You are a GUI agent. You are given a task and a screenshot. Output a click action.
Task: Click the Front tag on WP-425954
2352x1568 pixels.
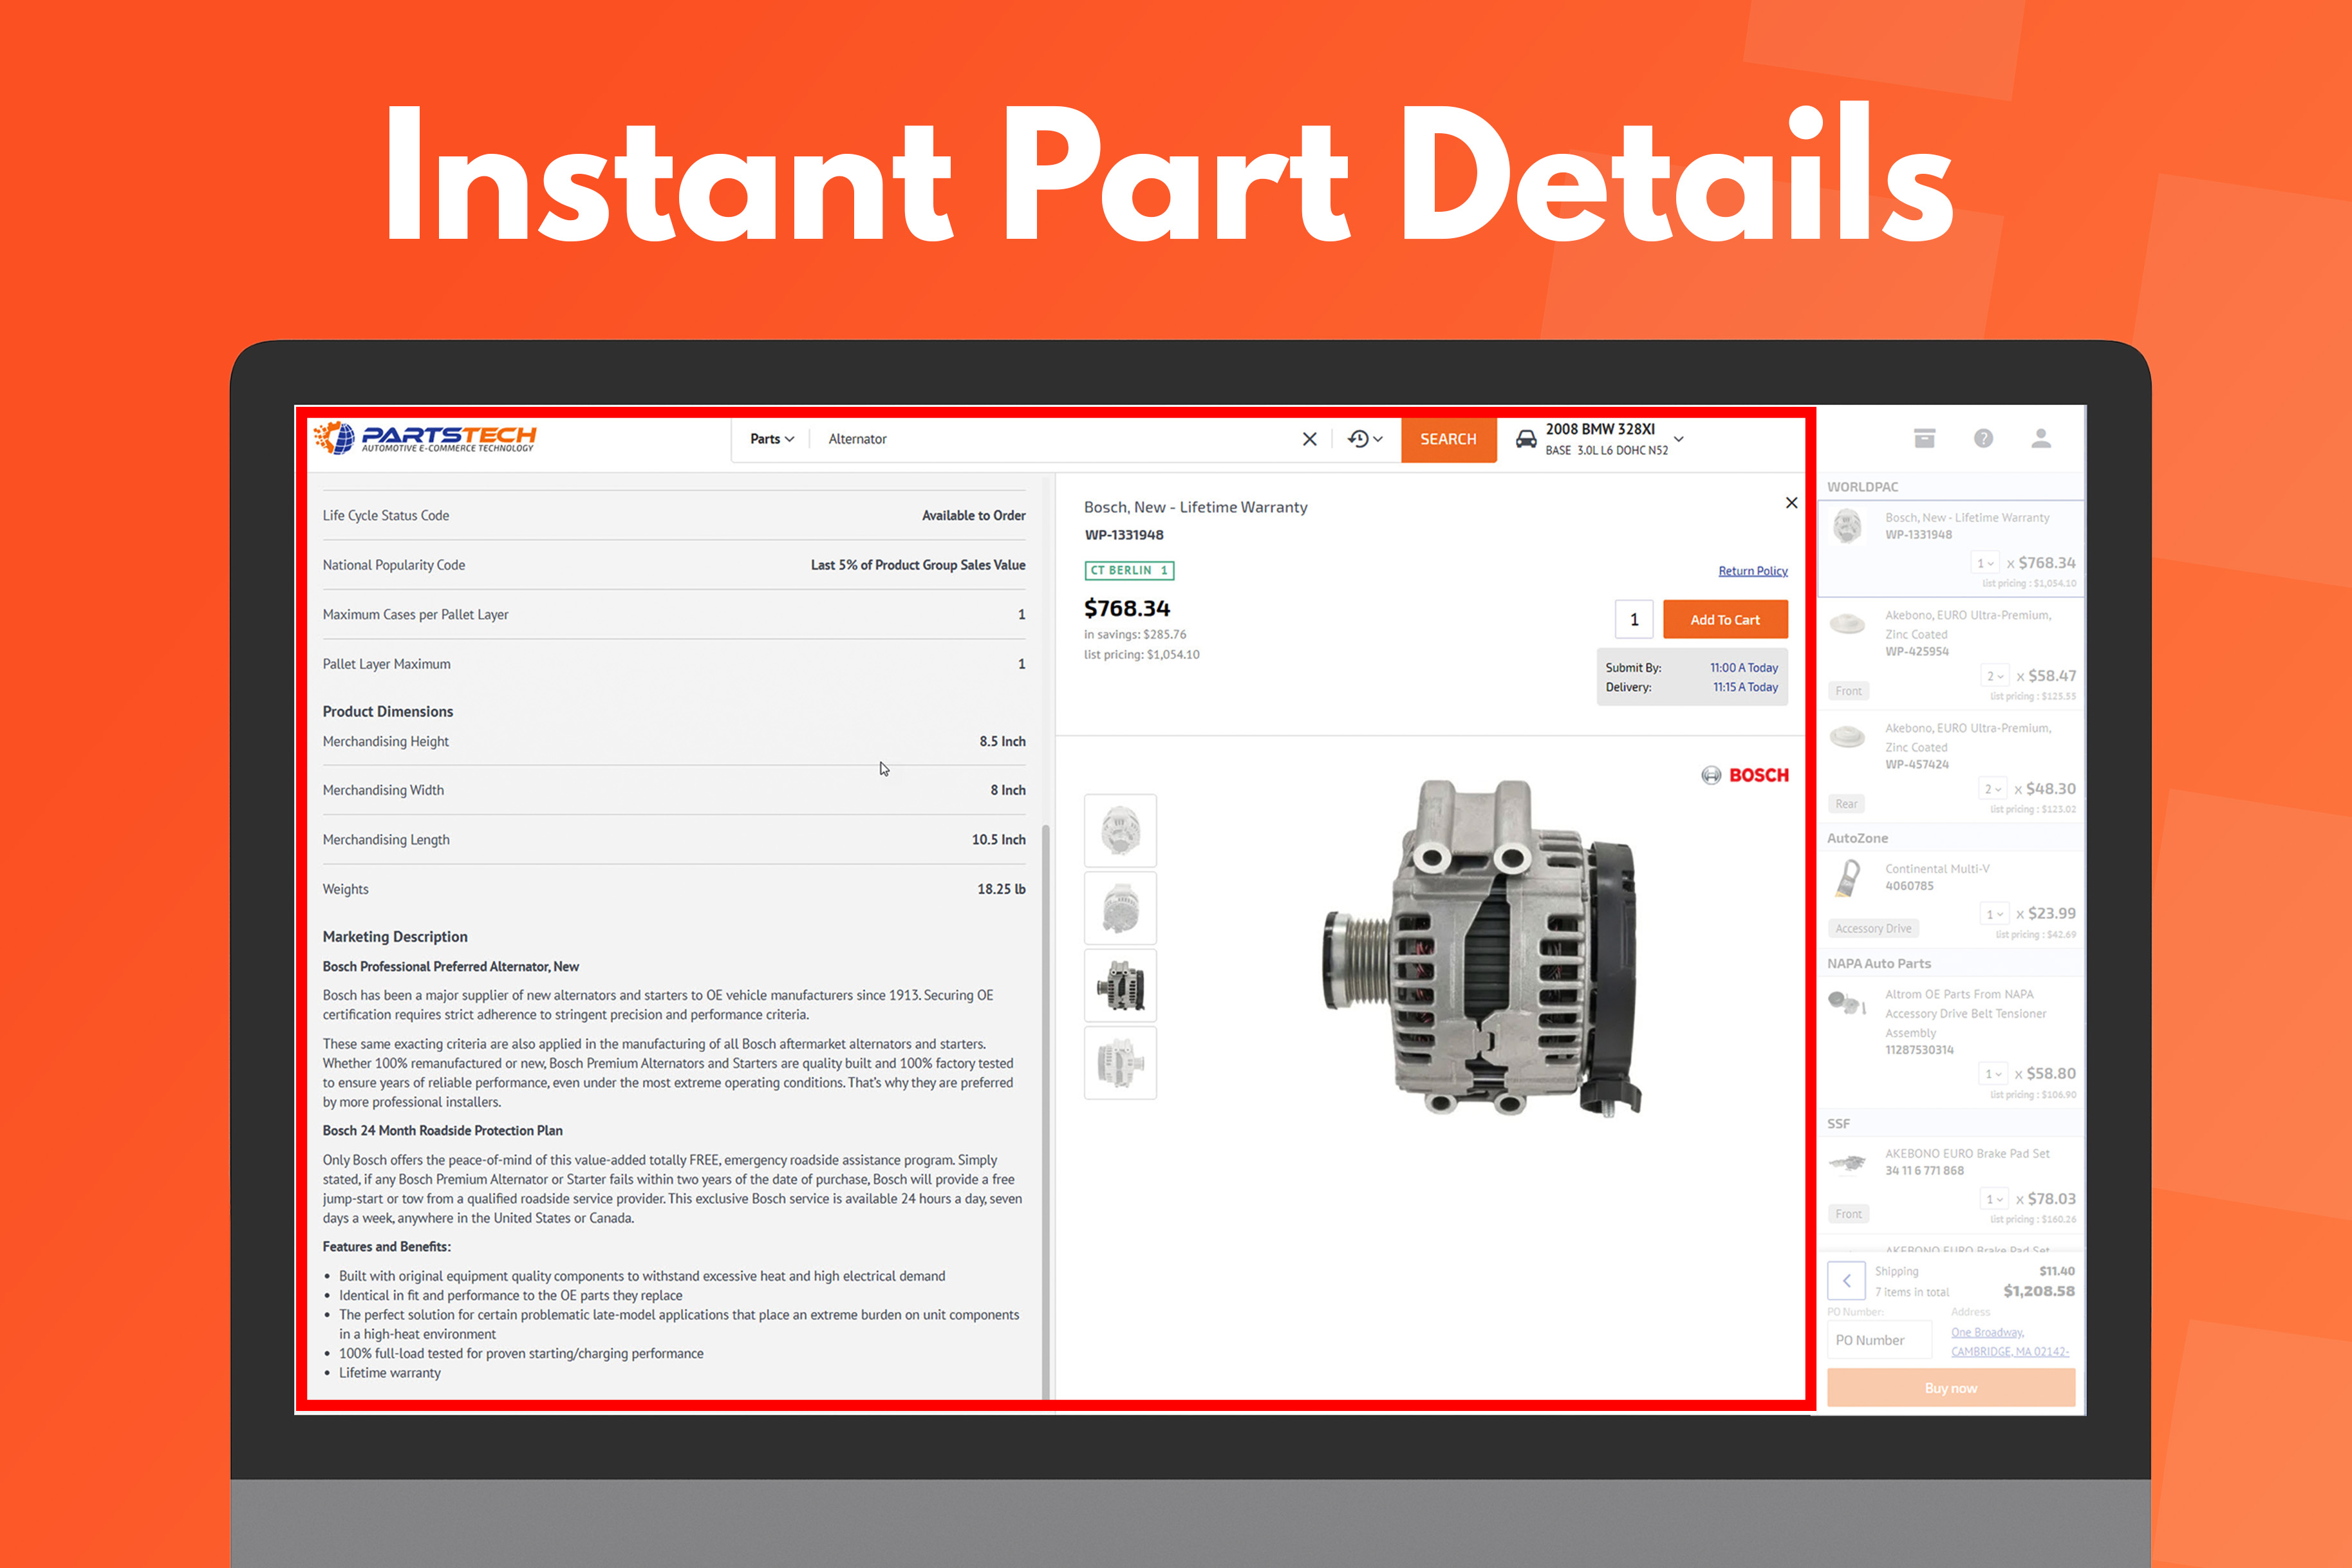pos(1848,691)
